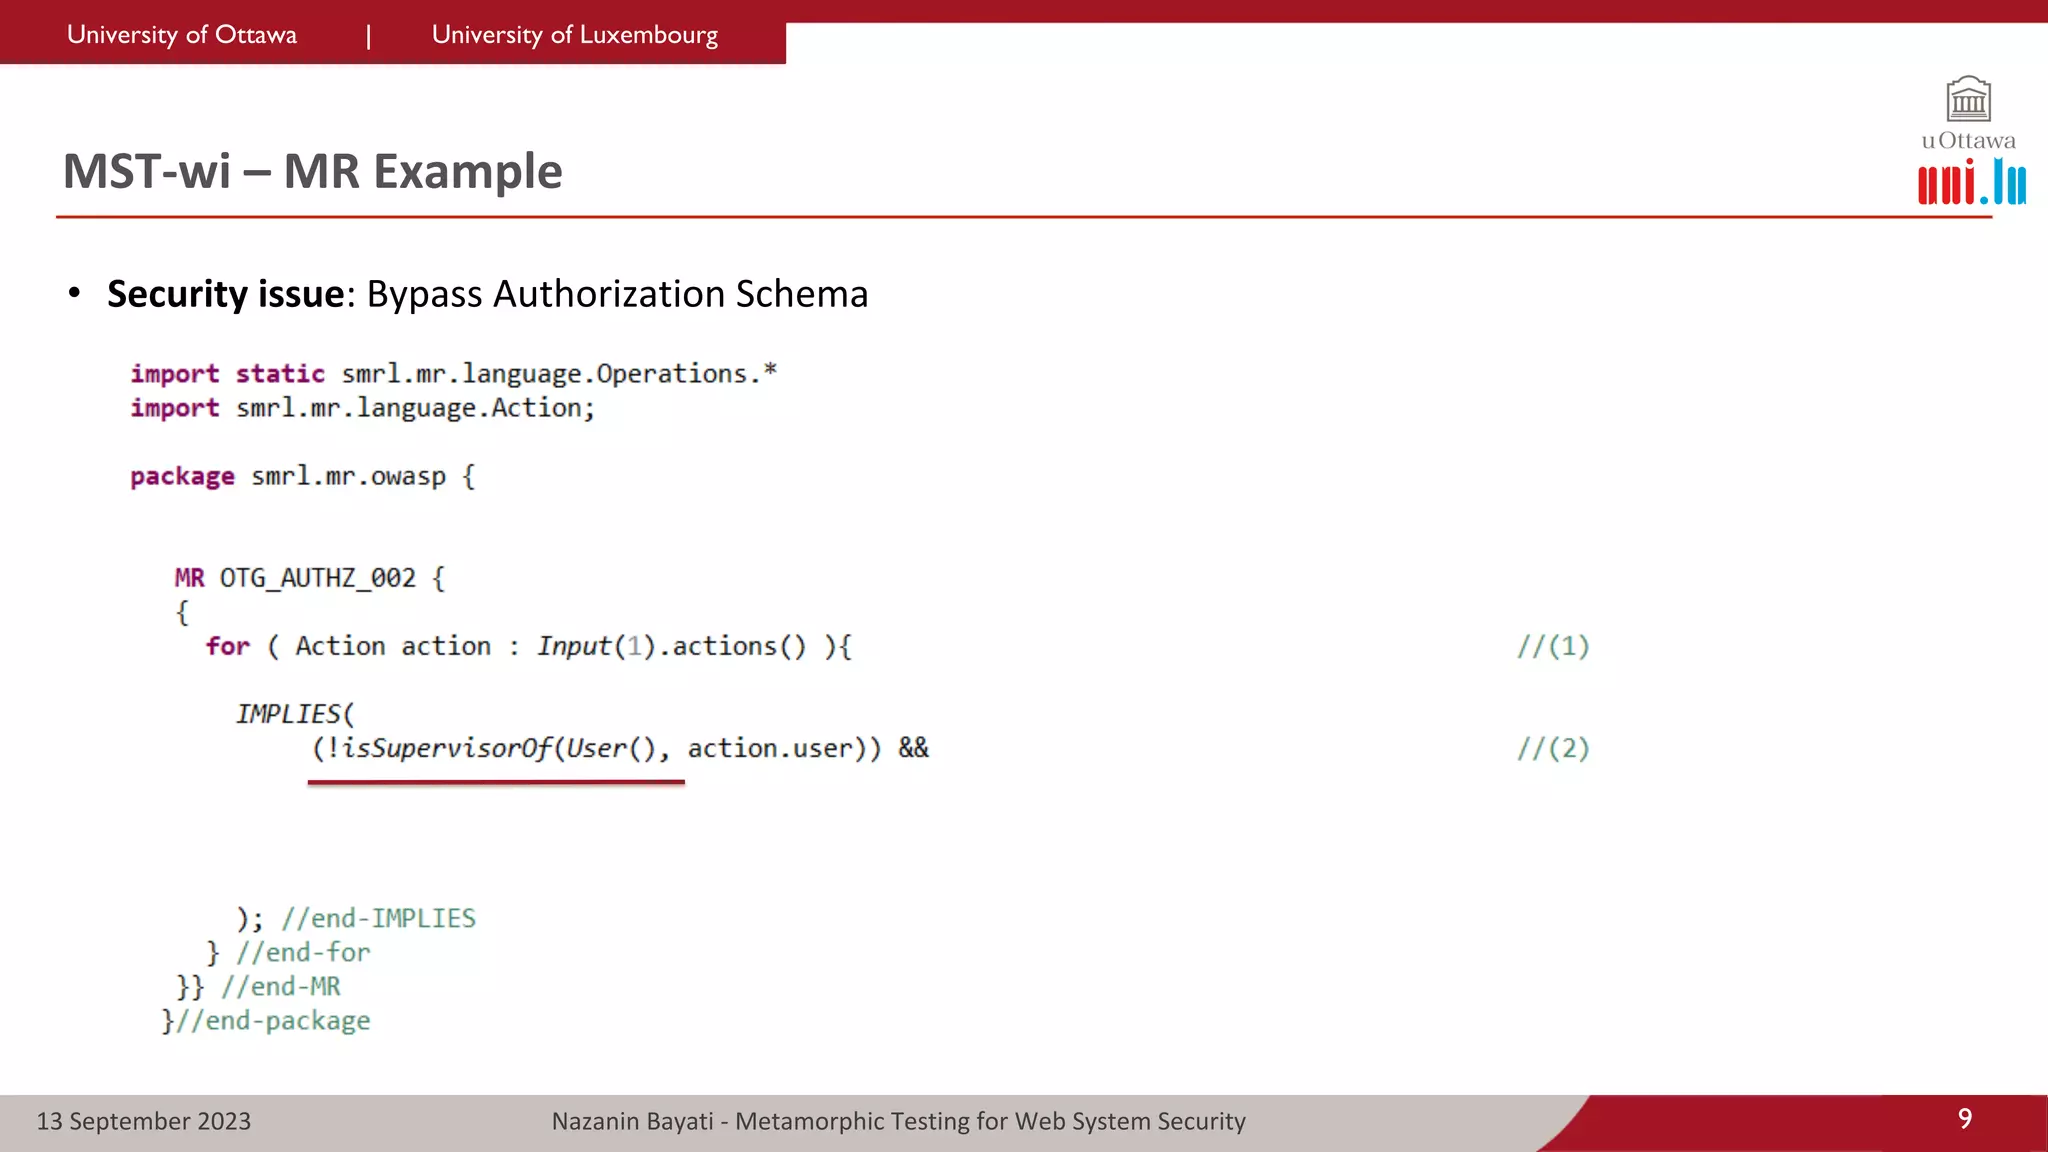Click the uni.lu logo
The image size is (2048, 1152).
(1971, 182)
